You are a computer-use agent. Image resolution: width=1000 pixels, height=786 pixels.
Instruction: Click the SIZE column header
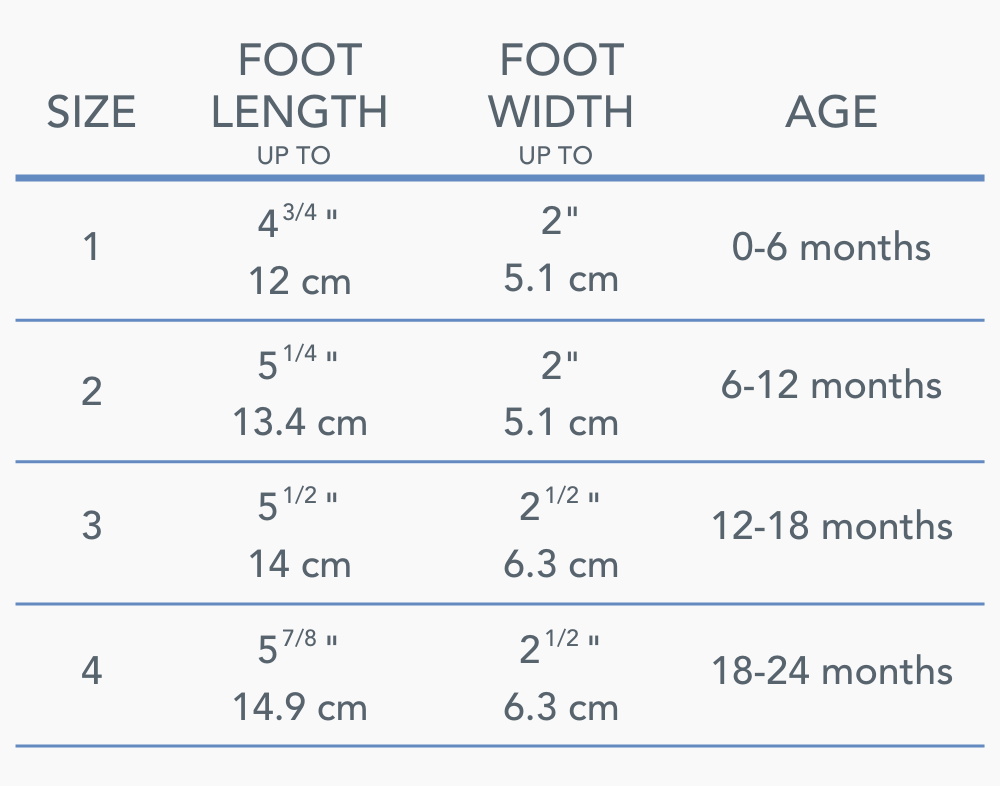pyautogui.click(x=91, y=113)
